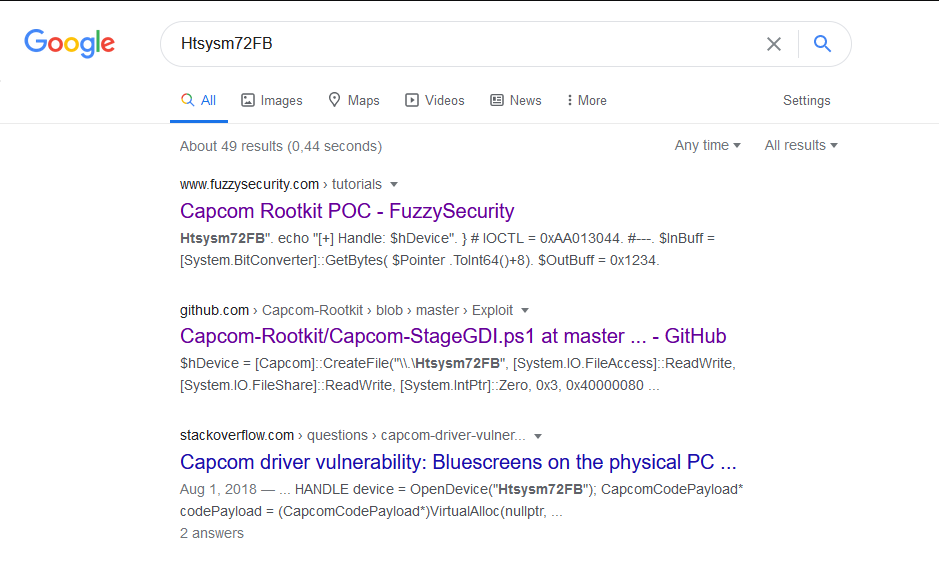Click the blue magnifier search icon
Viewport: 939px width, 577px height.
point(822,43)
